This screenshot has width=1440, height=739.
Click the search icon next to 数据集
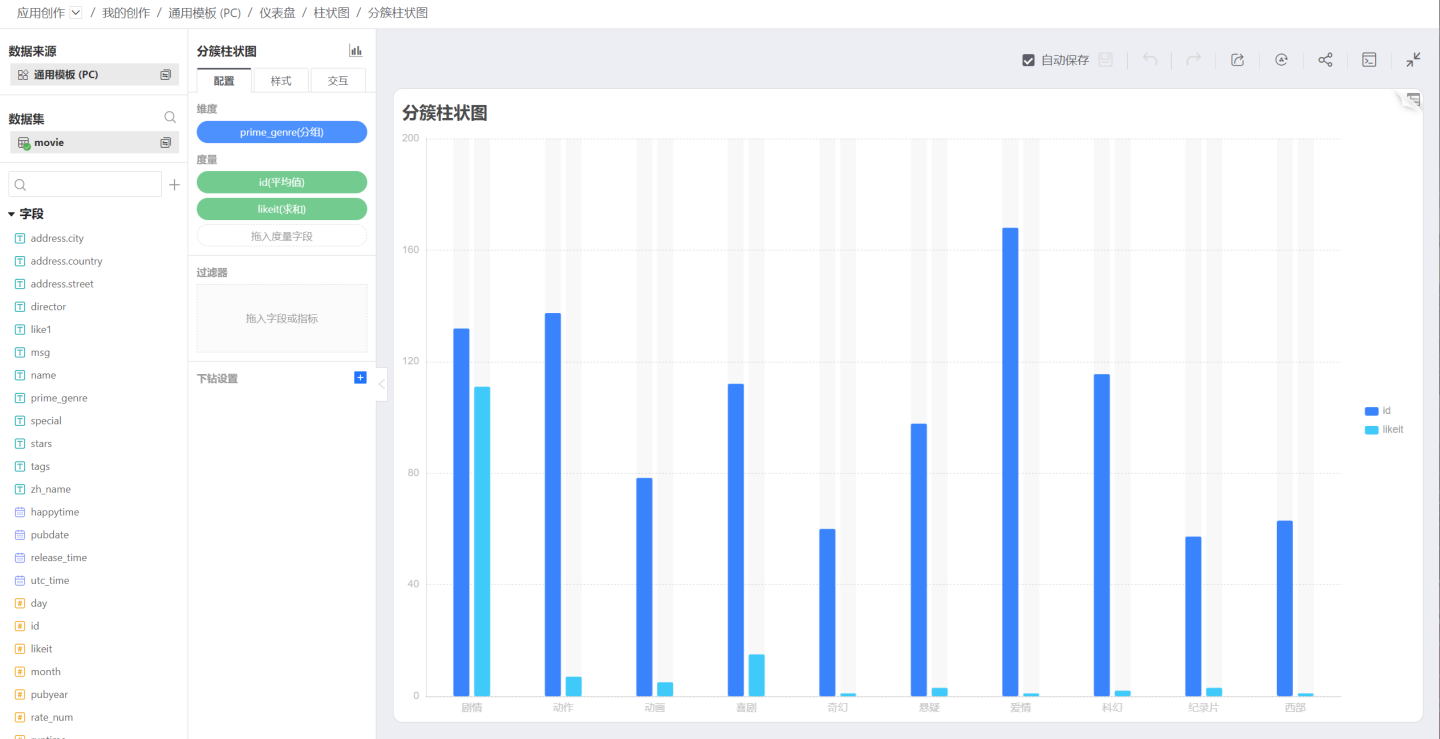(170, 118)
